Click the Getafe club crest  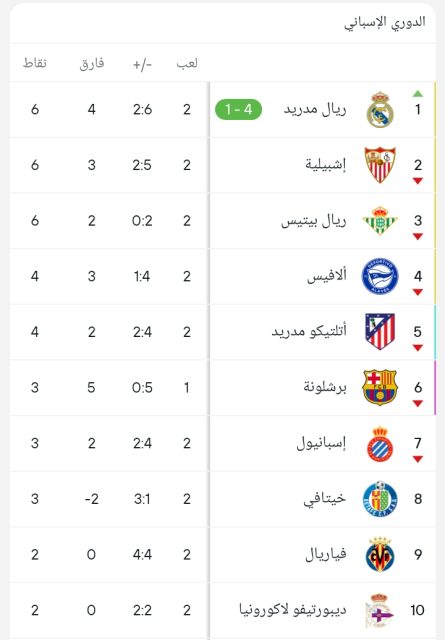point(380,499)
